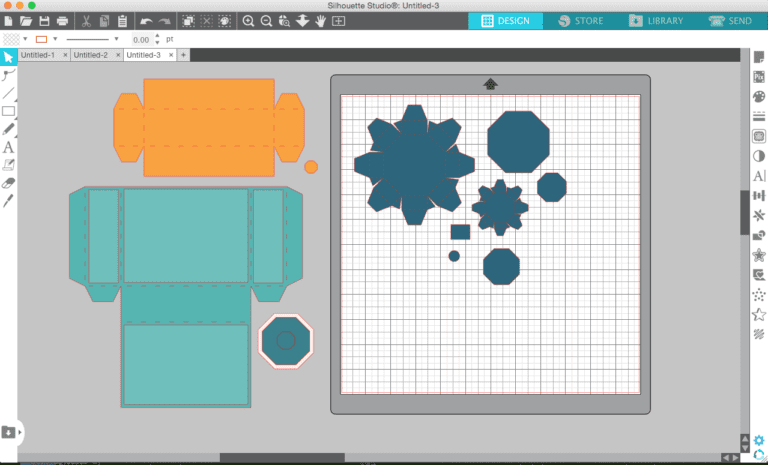Pick the Line drawing tool
Image resolution: width=768 pixels, height=465 pixels.
coord(9,93)
